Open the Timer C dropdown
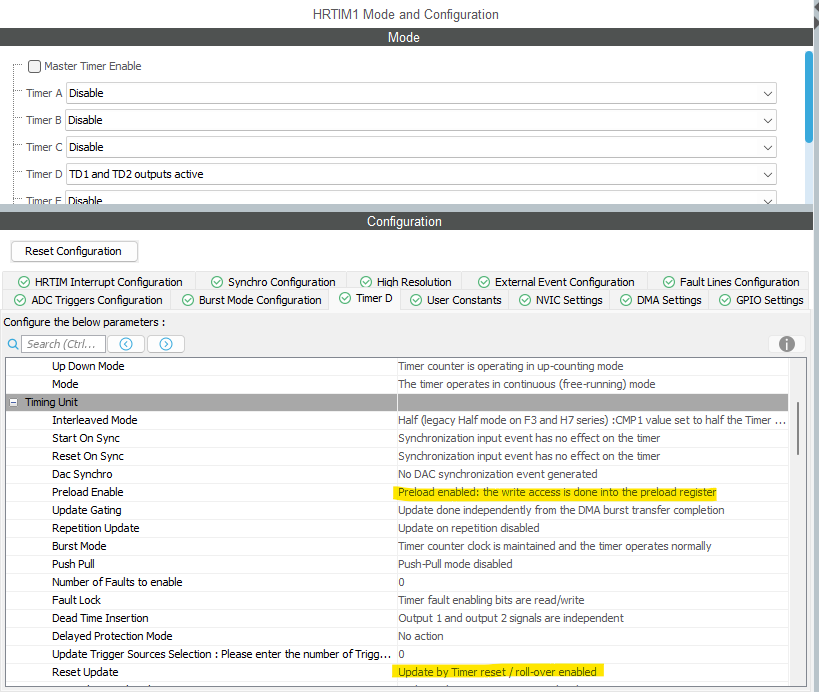819x692 pixels. [x=421, y=147]
